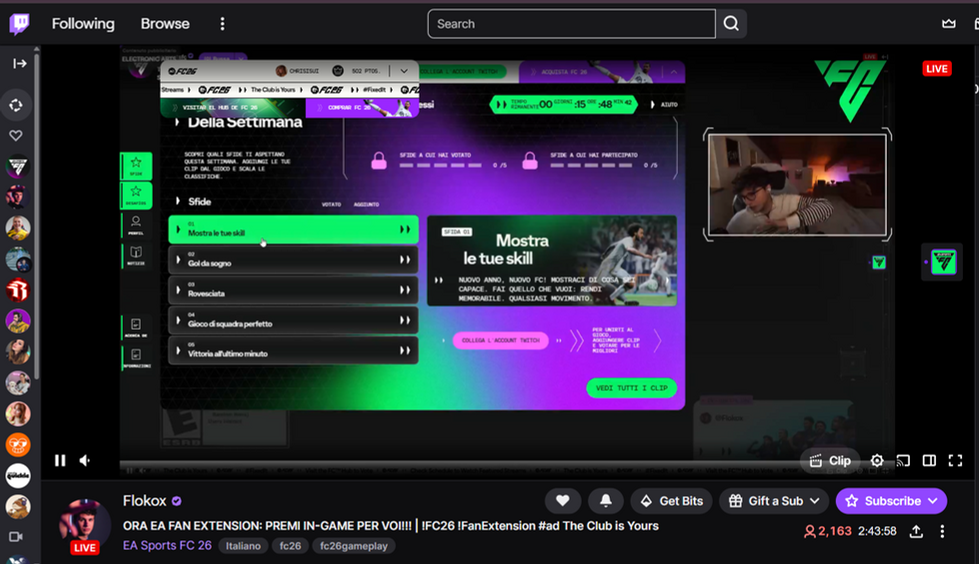Open the followed channels heart icon
The width and height of the screenshot is (979, 564).
(16, 135)
